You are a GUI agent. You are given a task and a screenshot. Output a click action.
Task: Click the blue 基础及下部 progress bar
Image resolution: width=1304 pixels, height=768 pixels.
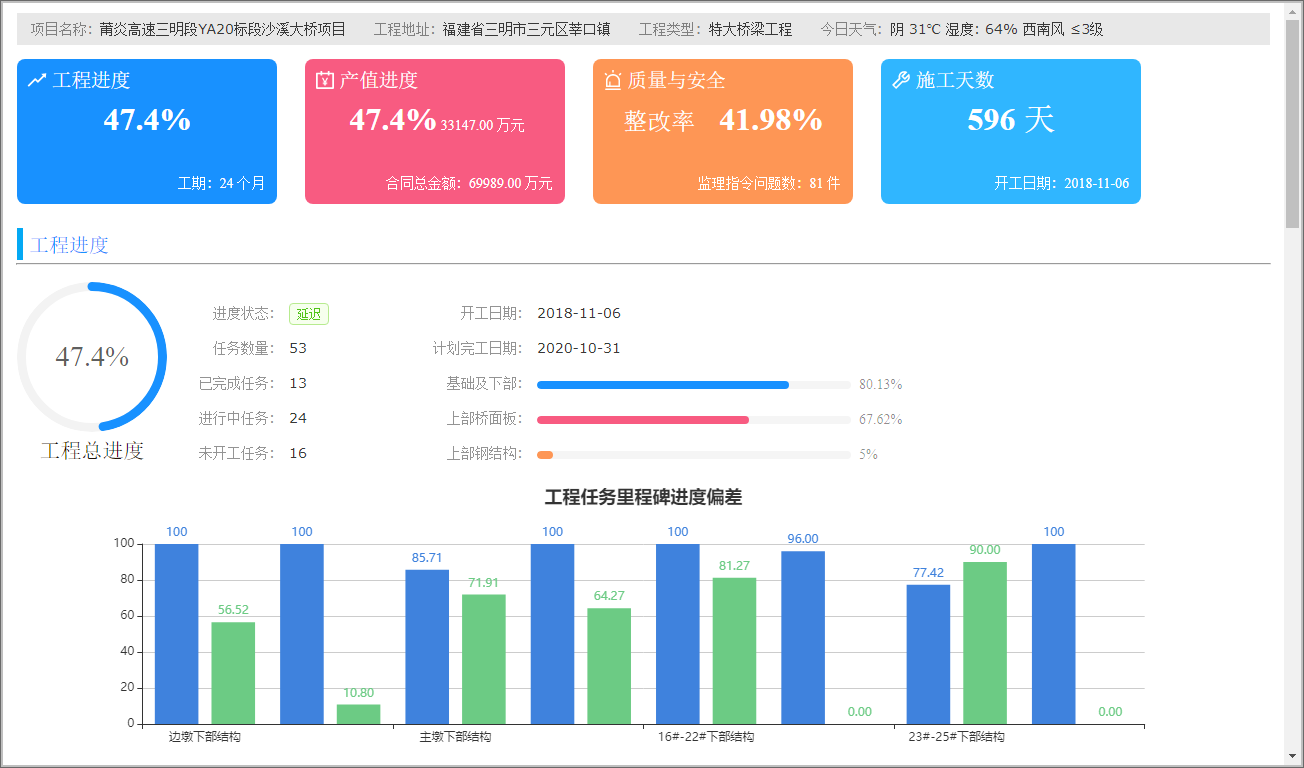pyautogui.click(x=662, y=384)
